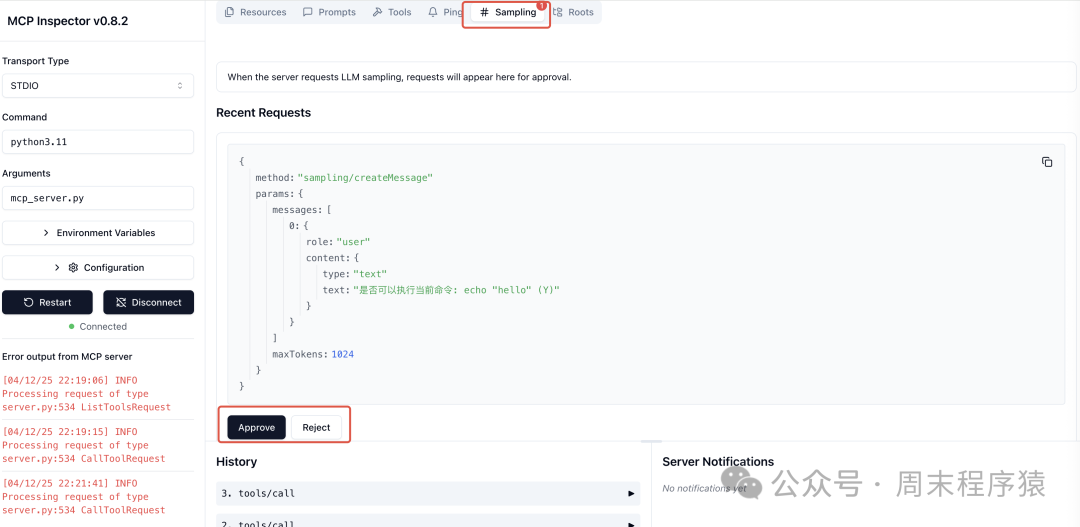Screen dimensions: 1080x527
Task: Click the "sampling/createMessage" method value
Action: tap(364, 178)
